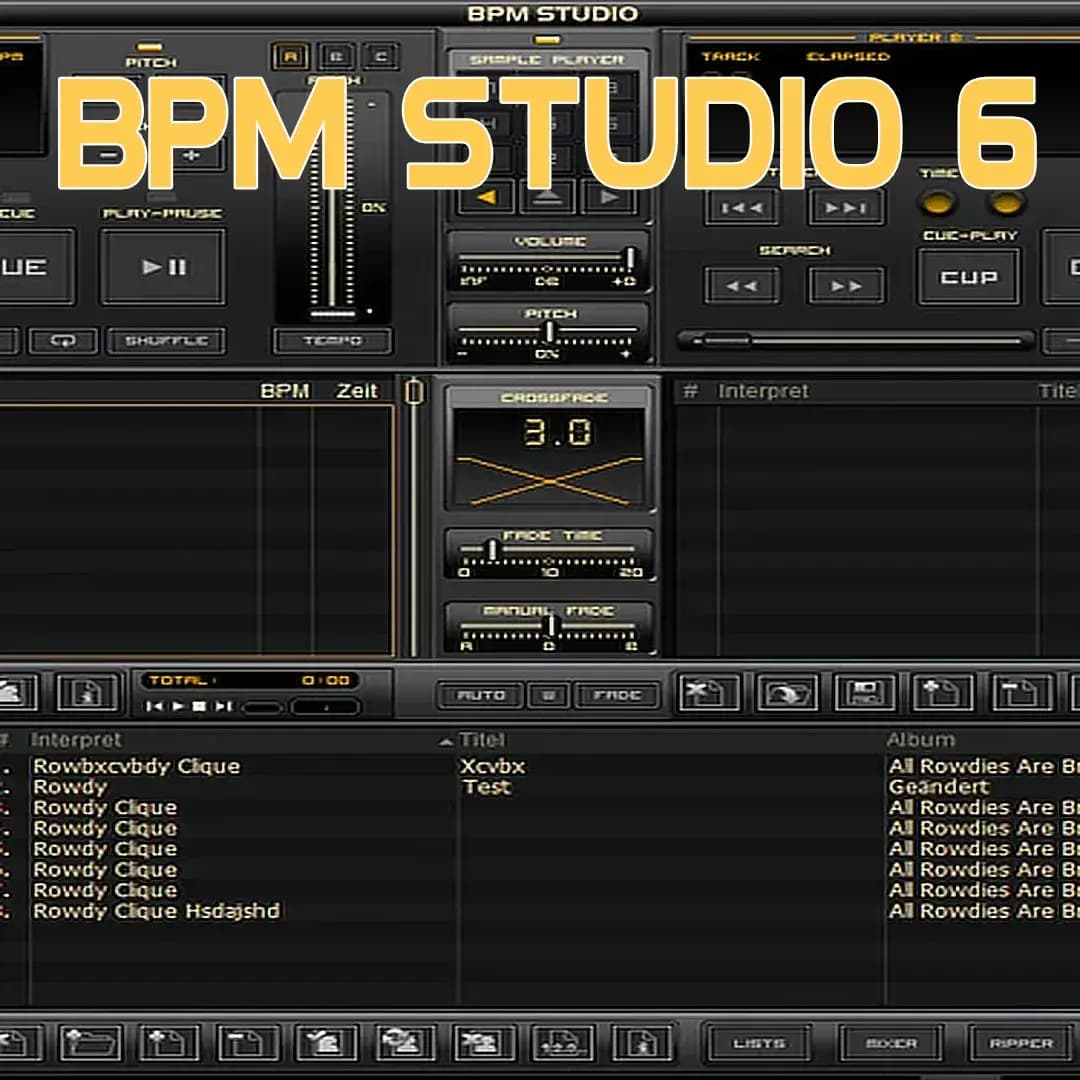1080x1080 pixels.
Task: Toggle the second yellow Time indicator
Action: click(1006, 204)
